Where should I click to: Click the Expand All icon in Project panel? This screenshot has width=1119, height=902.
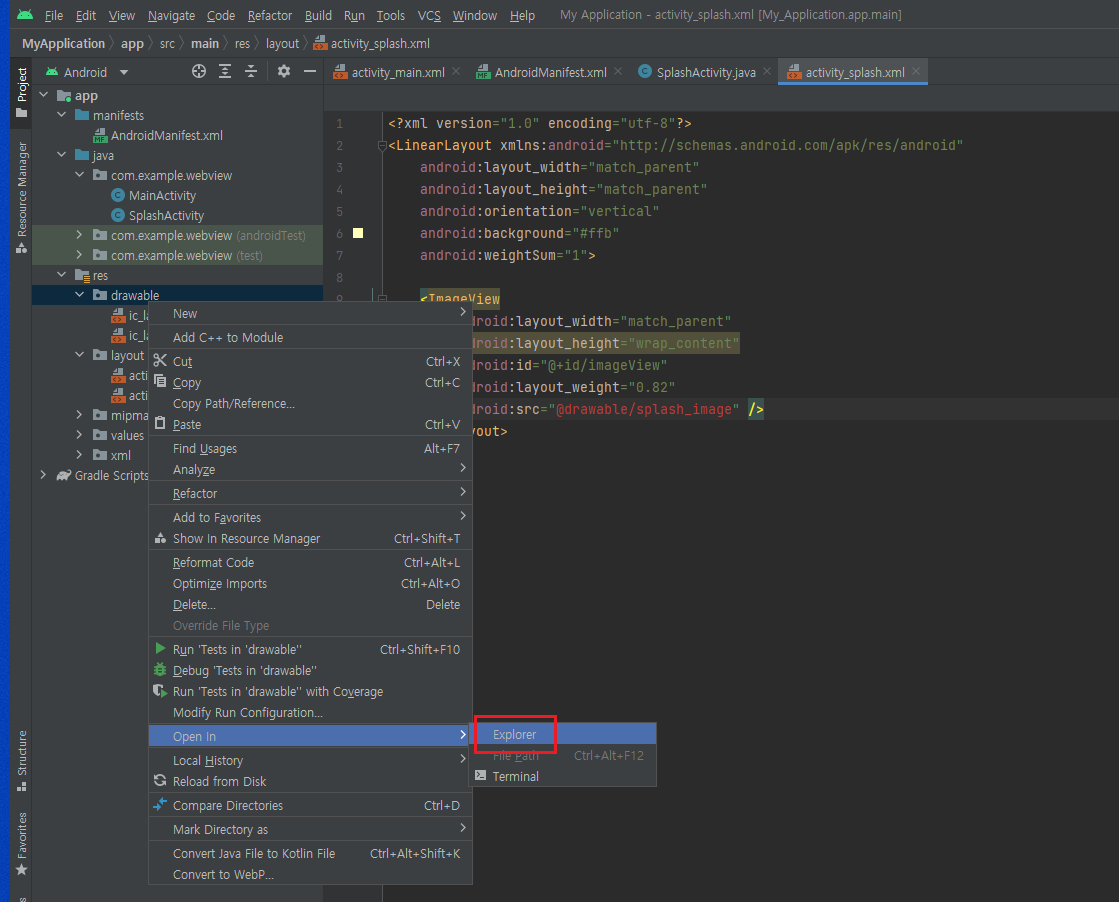(x=225, y=71)
